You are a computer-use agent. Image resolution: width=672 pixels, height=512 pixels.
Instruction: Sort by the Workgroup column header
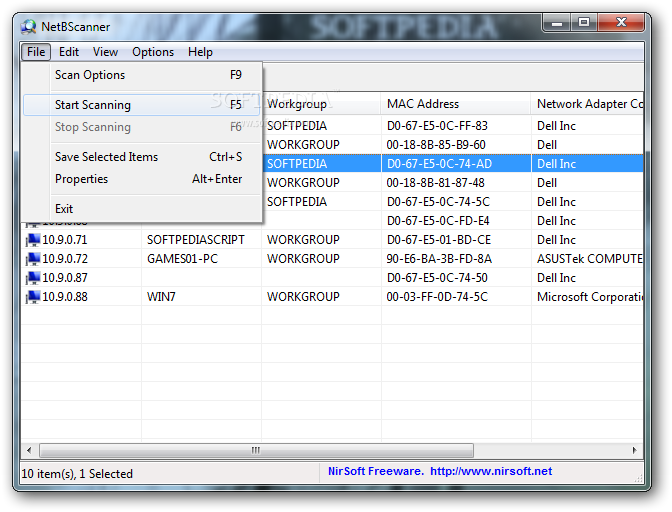[x=321, y=104]
